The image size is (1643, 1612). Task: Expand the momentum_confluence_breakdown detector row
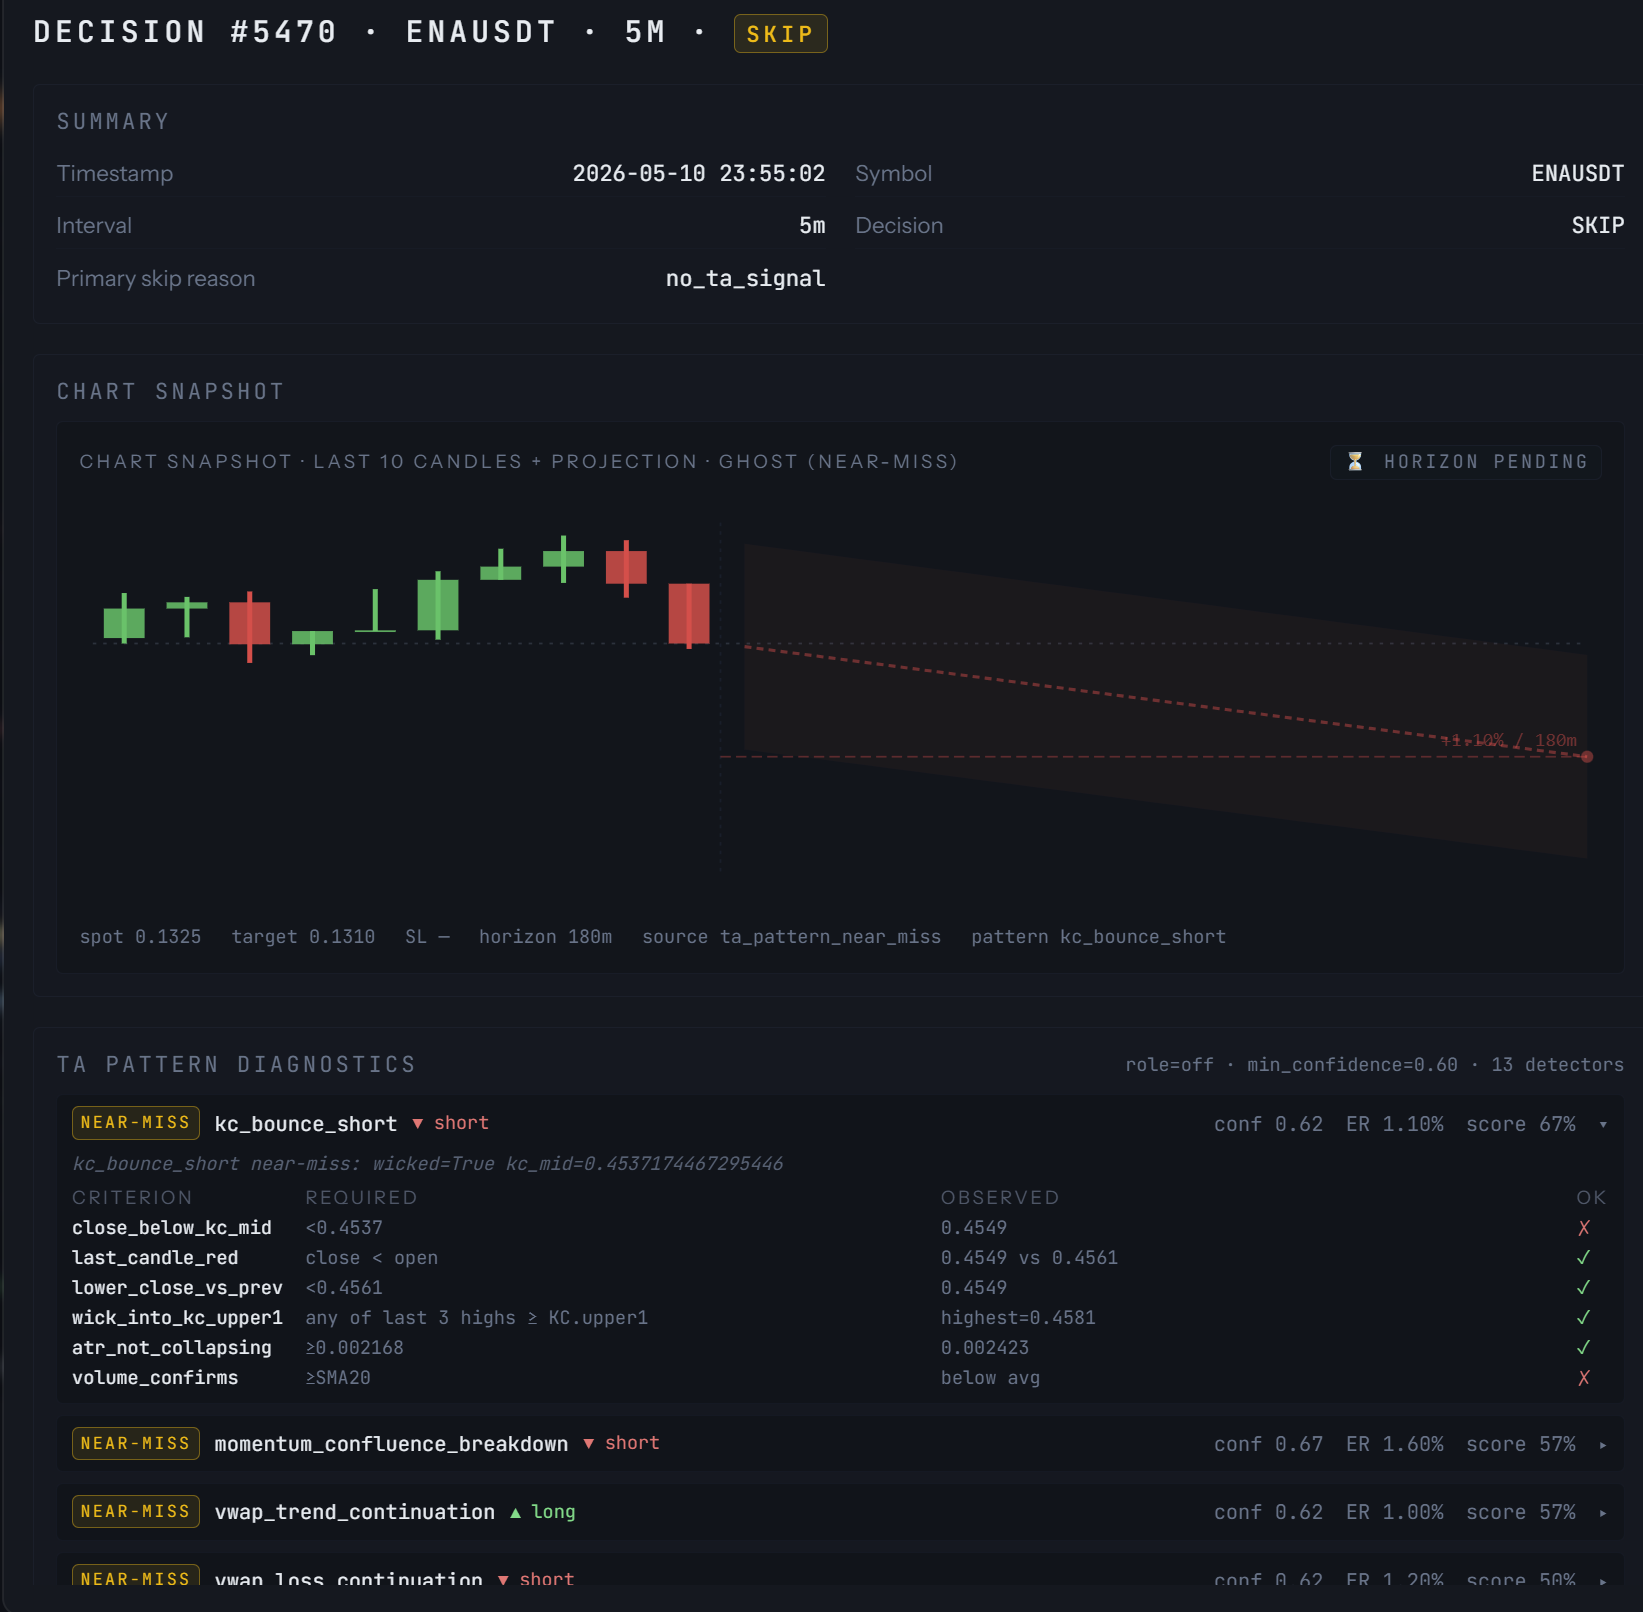click(x=1603, y=1445)
